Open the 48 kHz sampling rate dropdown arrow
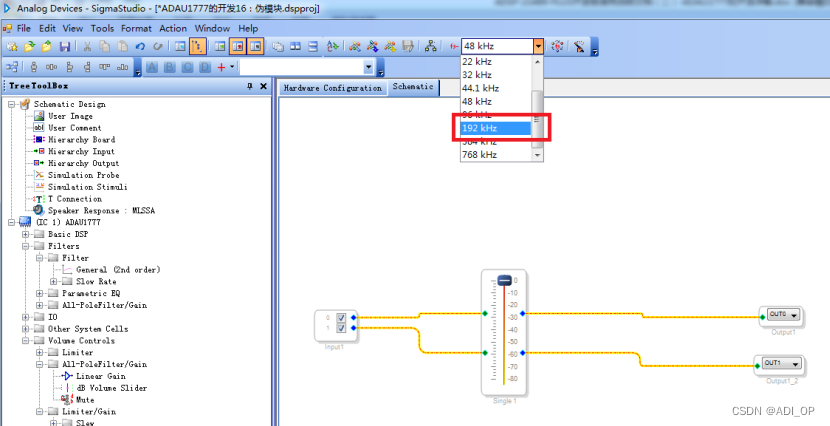This screenshot has width=830, height=426. [538, 47]
